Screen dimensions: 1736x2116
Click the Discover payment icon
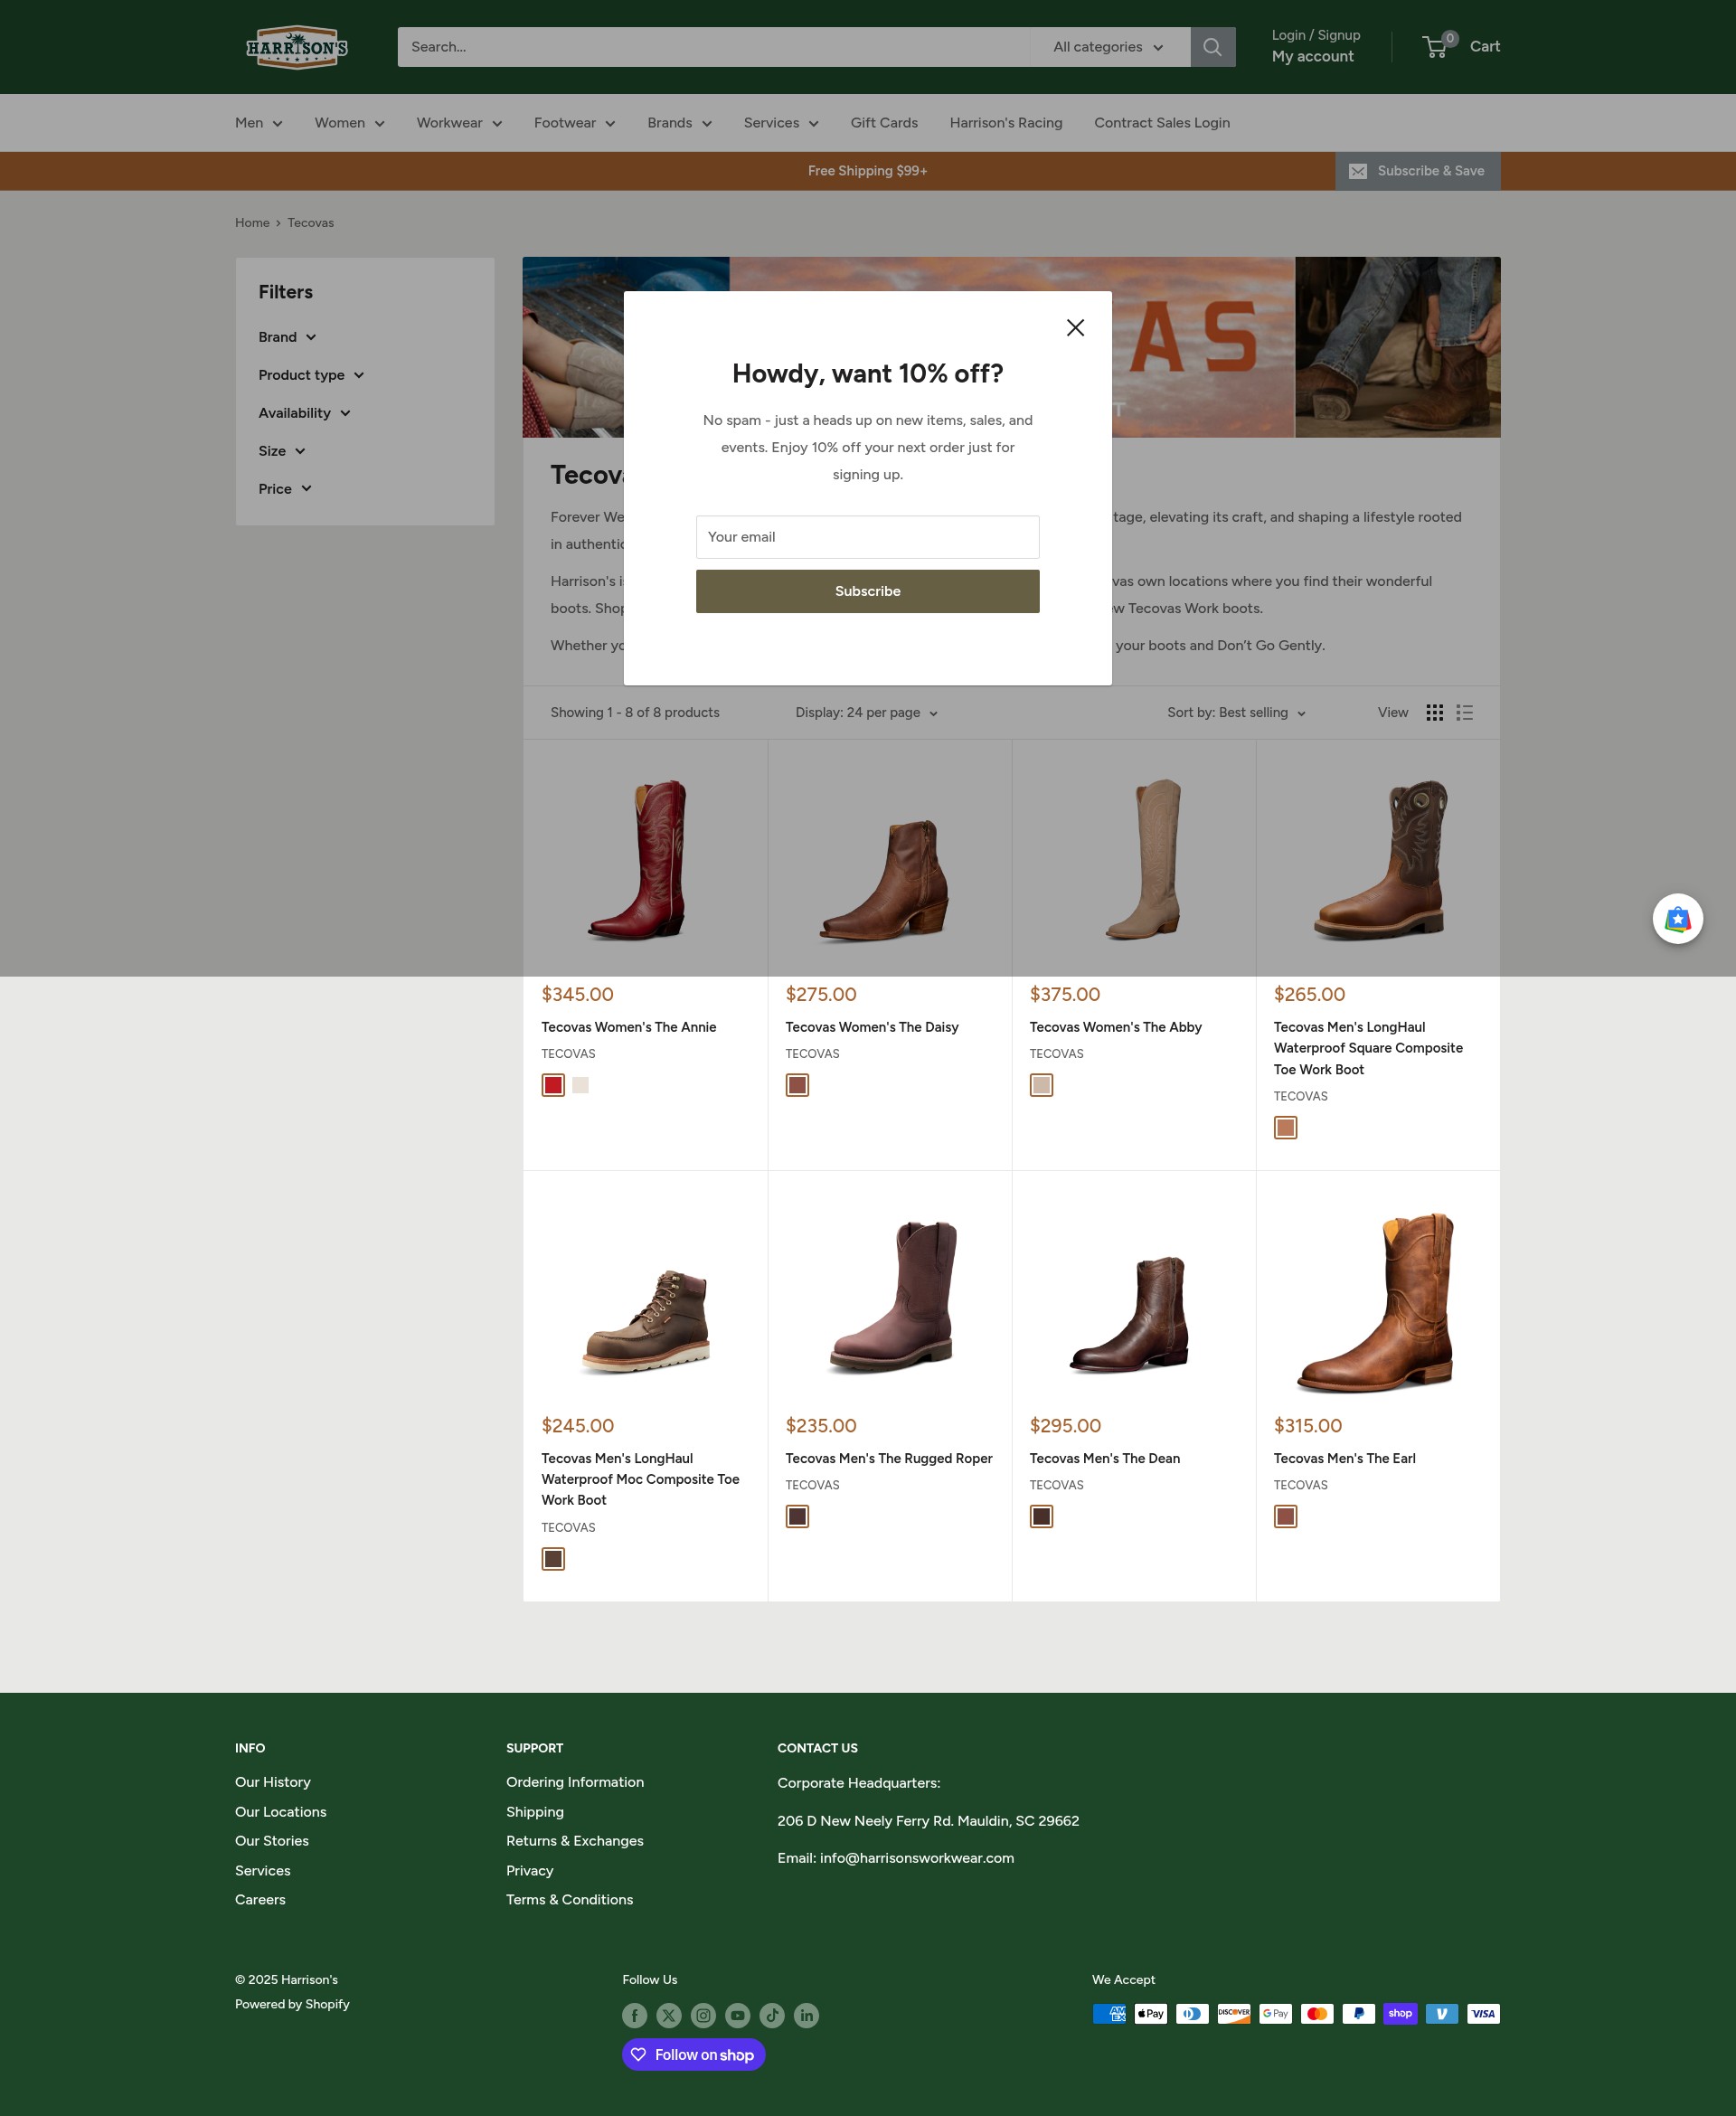(1234, 2013)
